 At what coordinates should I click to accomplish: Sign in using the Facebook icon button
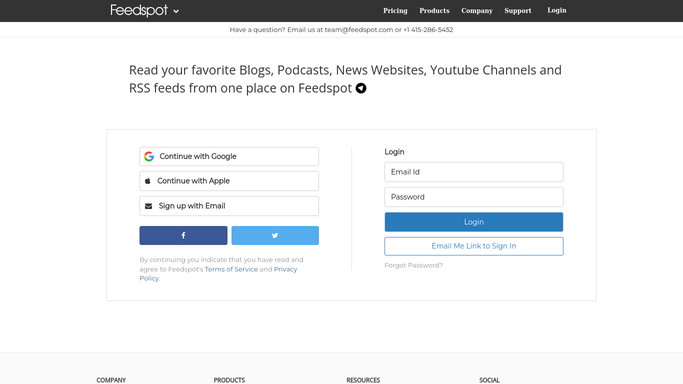click(183, 236)
